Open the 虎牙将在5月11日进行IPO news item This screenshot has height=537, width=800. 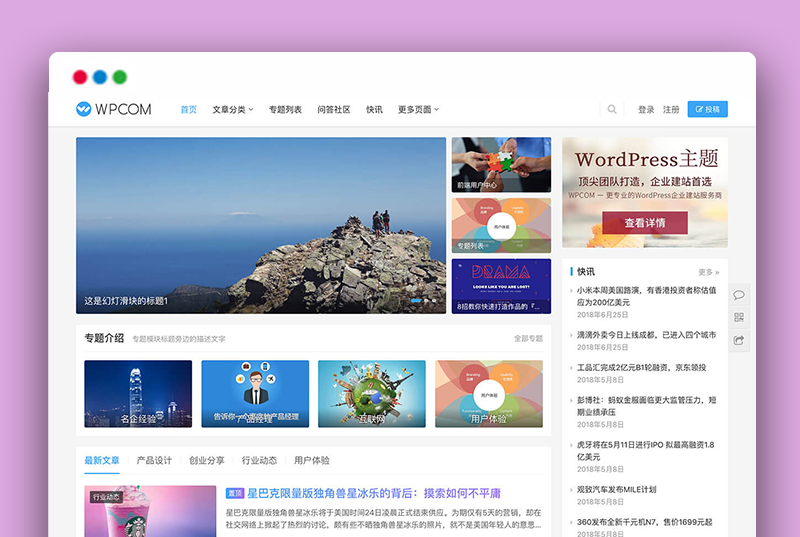(x=645, y=451)
